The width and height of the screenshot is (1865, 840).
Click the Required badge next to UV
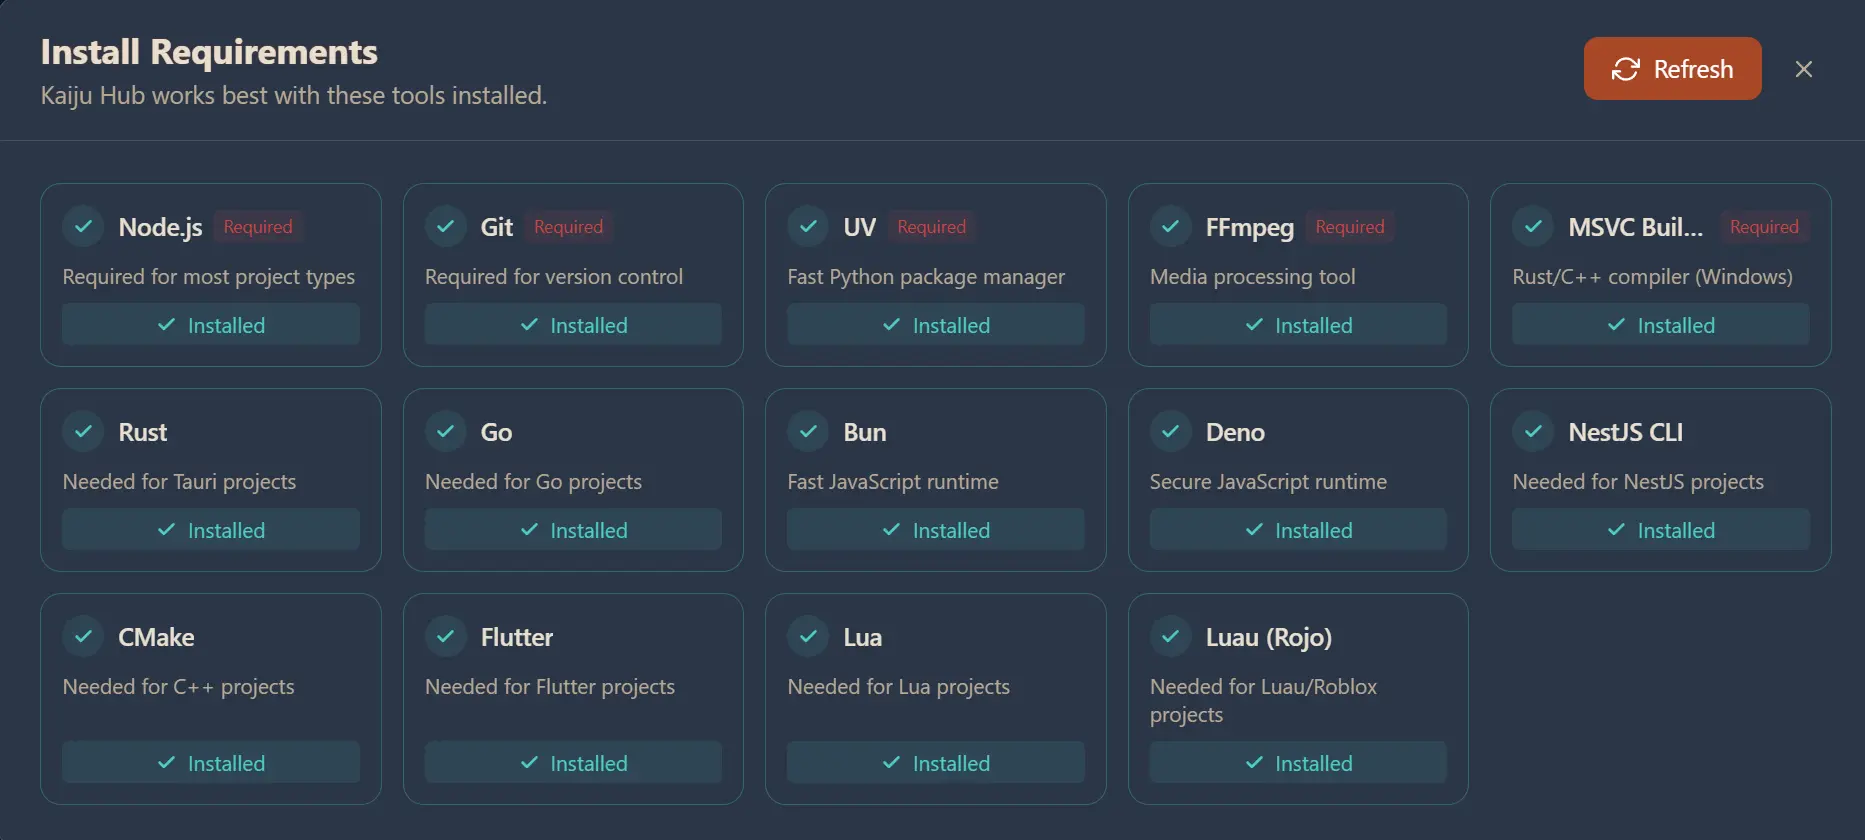click(932, 227)
